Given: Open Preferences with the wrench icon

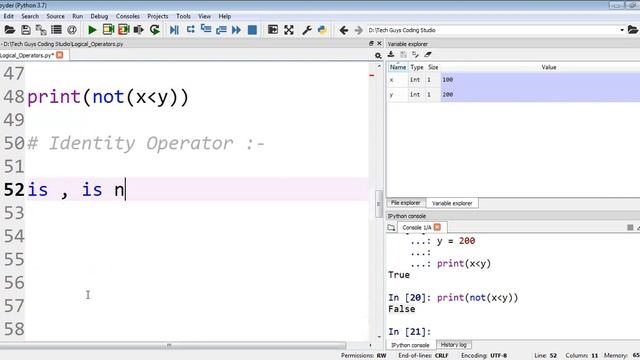Looking at the screenshot, I should [307, 30].
